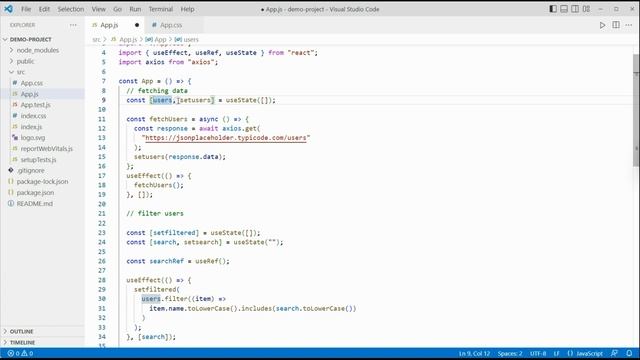Open the Customize Layout icon
Viewport: 640px width, 360px height.
[586, 9]
